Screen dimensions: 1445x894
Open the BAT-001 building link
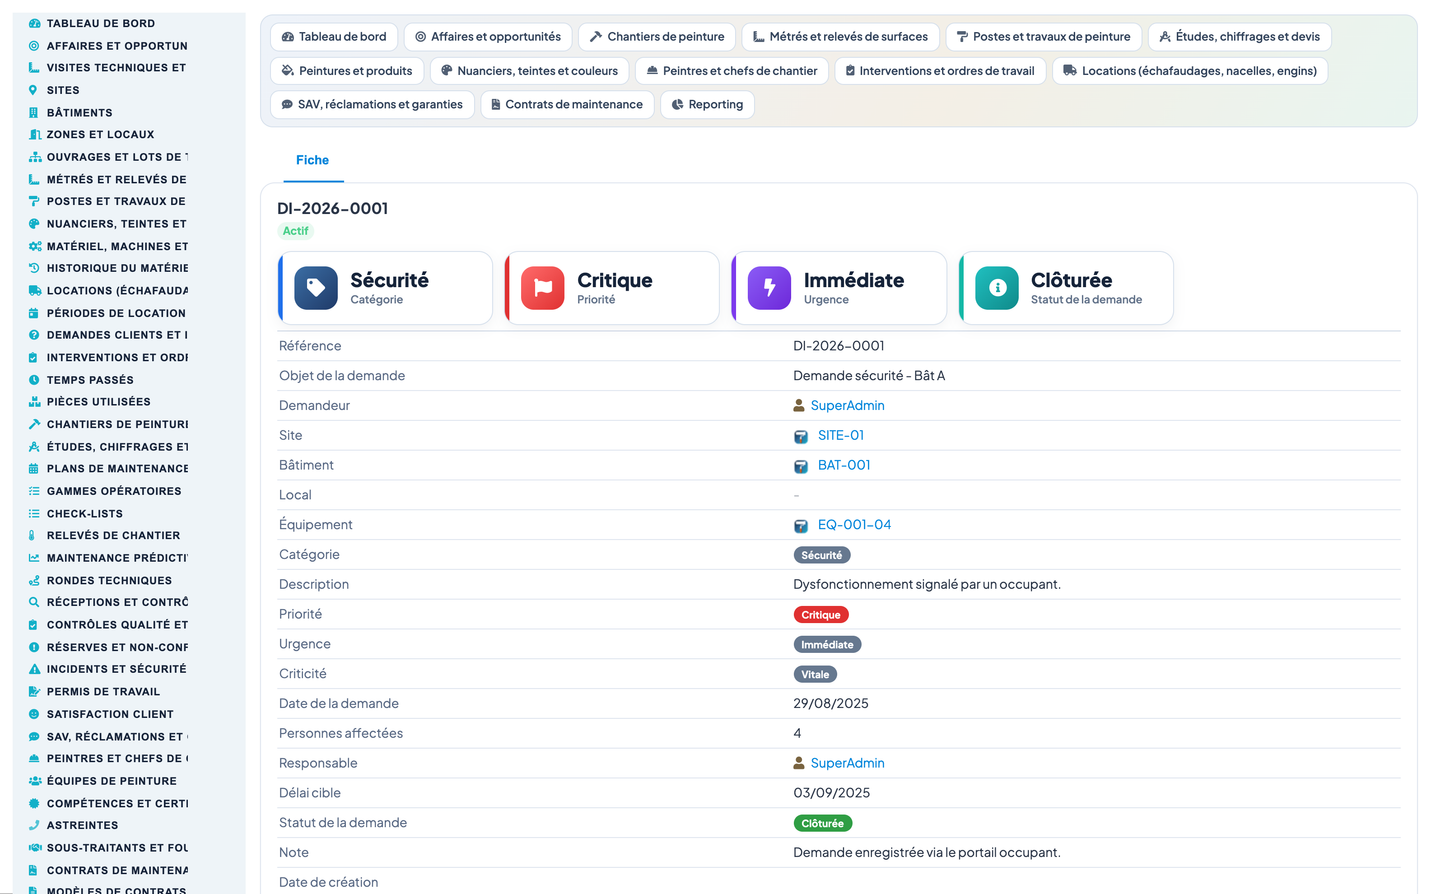(x=844, y=465)
